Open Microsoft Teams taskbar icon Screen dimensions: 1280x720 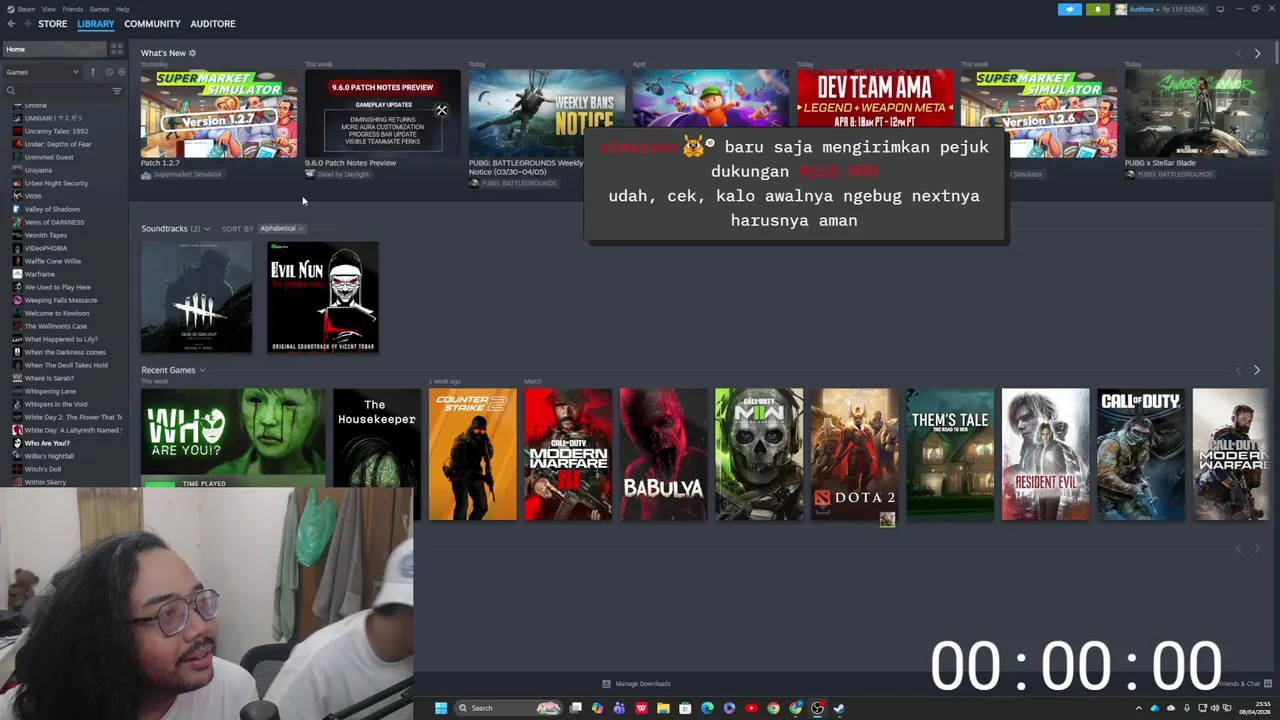[x=619, y=708]
